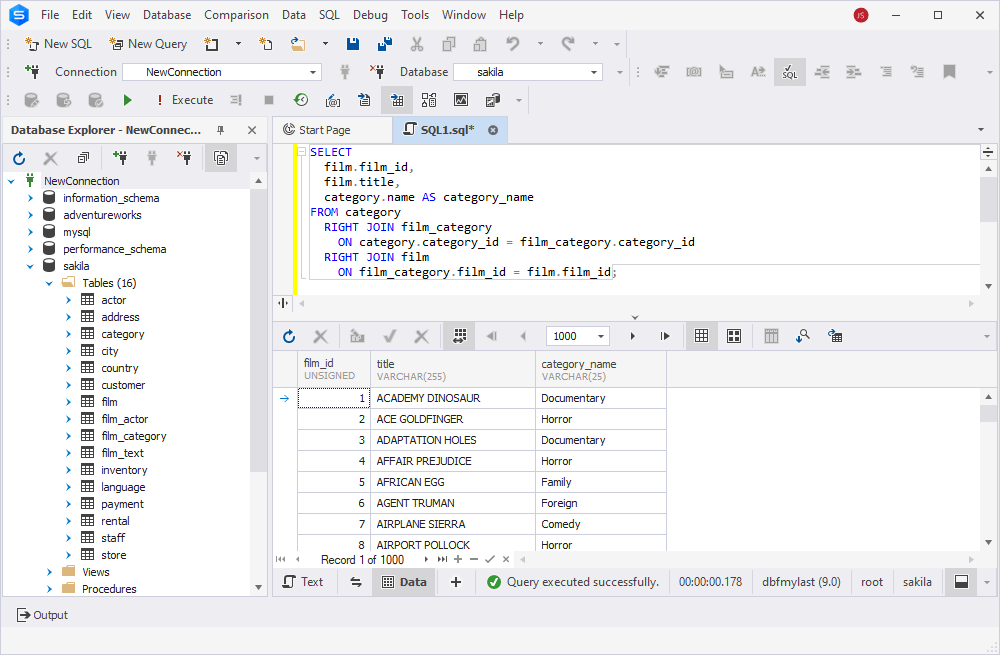Click the Save document icon
Screen dimensions: 1000x655
tap(352, 44)
